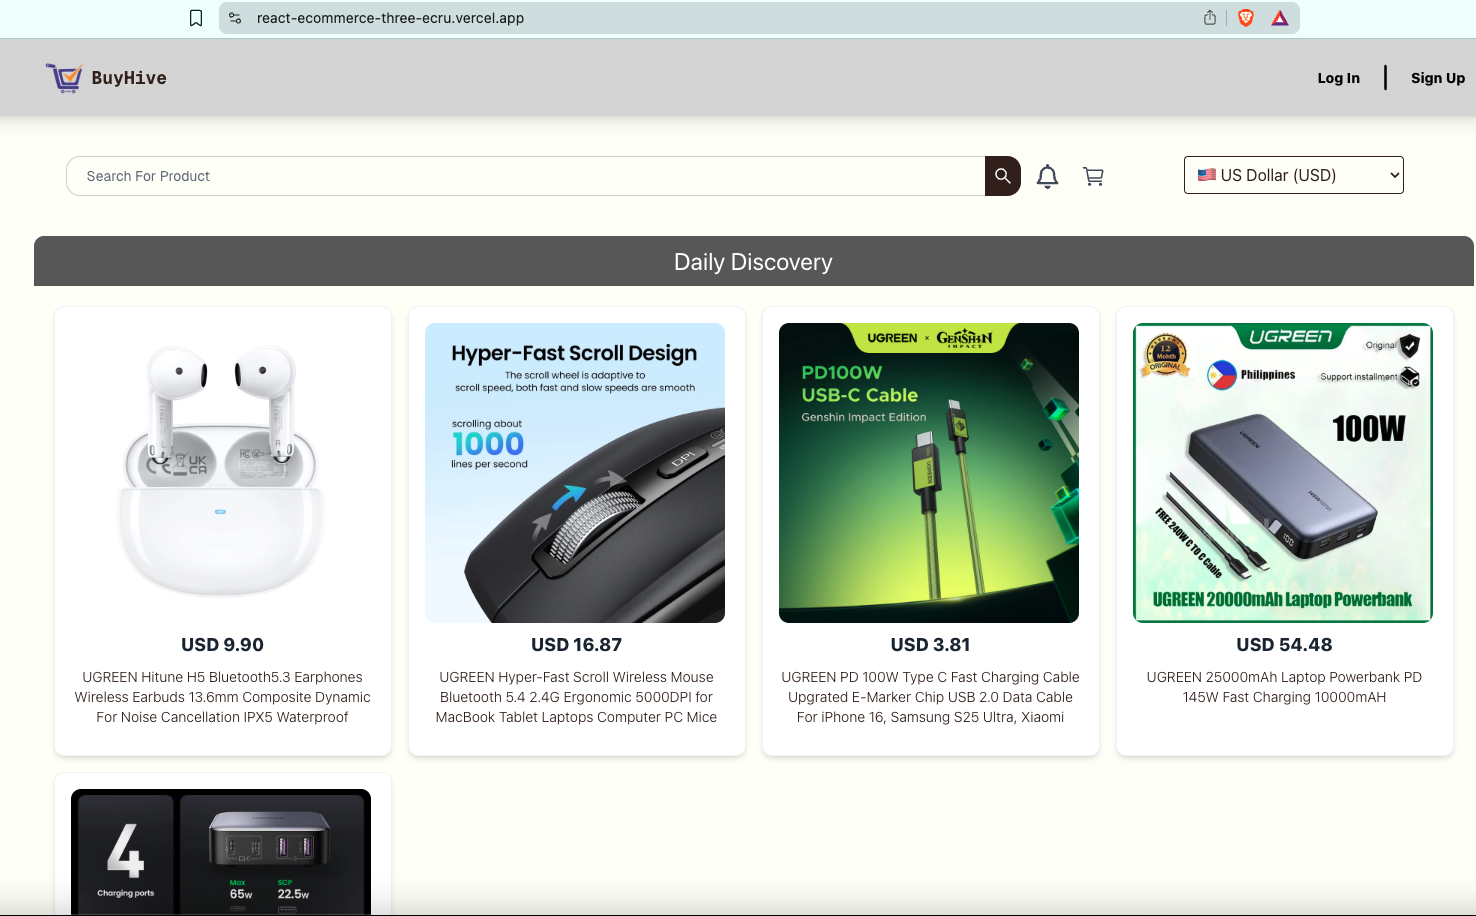Click UGREEN Hitune H5 Earphones title

[x=223, y=697]
